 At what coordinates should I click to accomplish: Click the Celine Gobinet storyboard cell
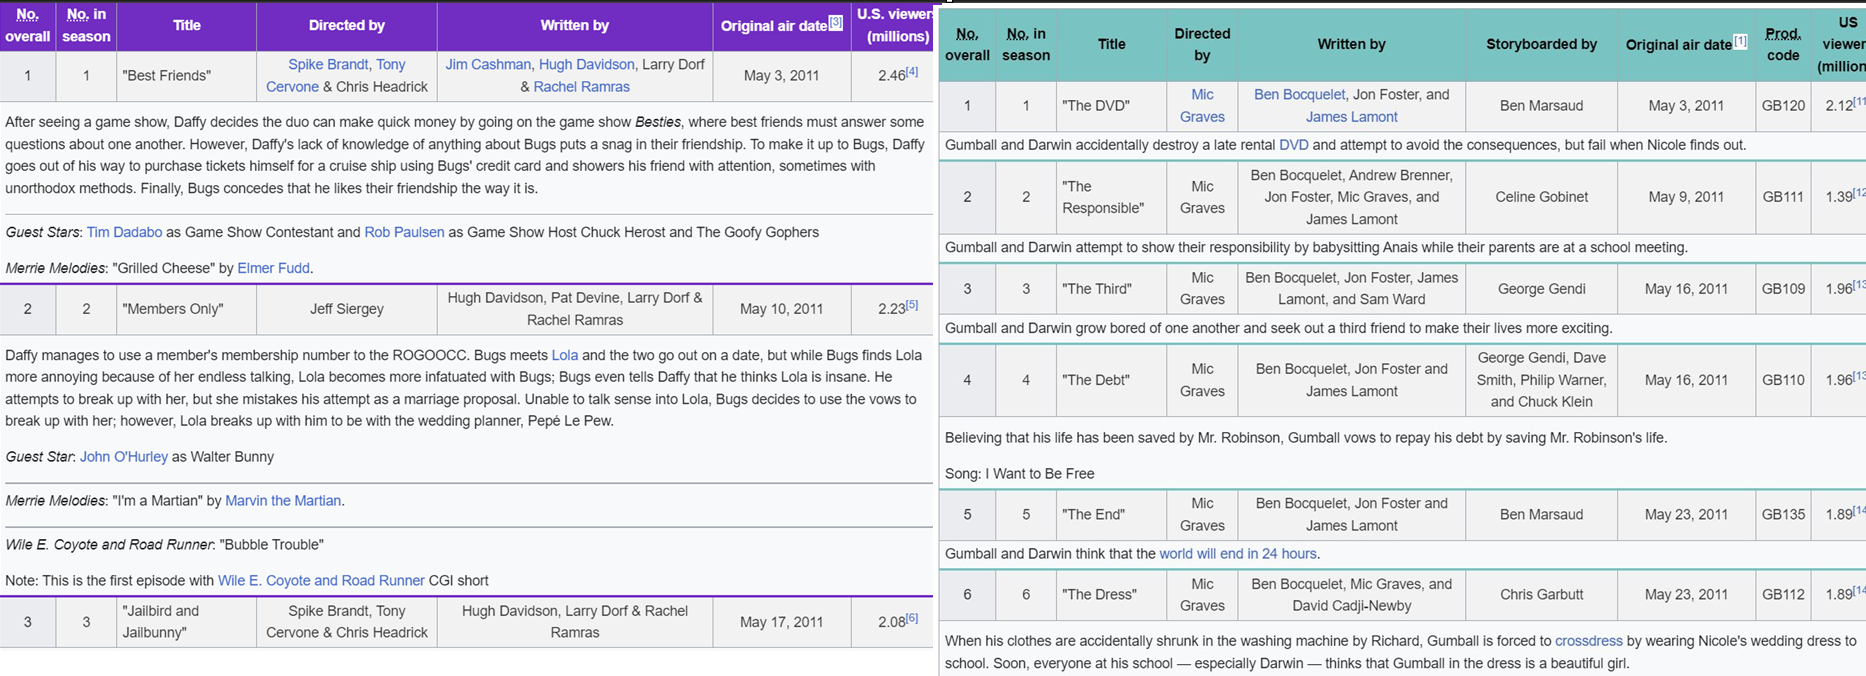1541,197
